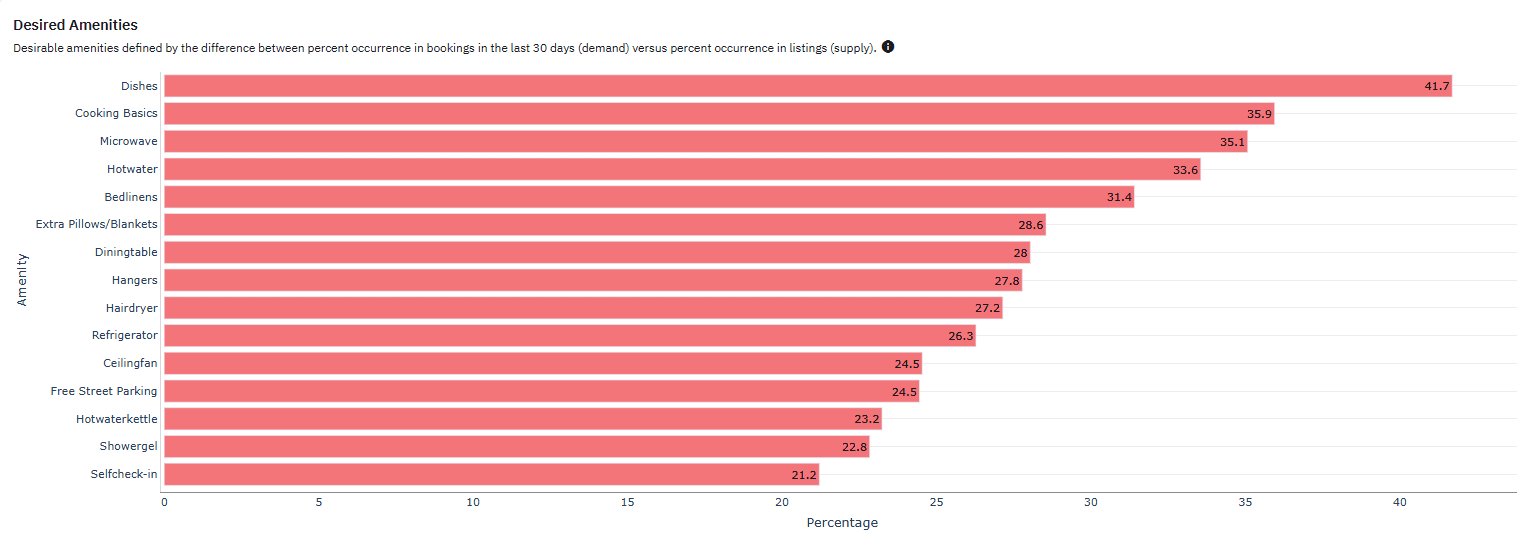Click the Free Street Parking bar
Screen dimensions: 1517x541
(x=542, y=391)
